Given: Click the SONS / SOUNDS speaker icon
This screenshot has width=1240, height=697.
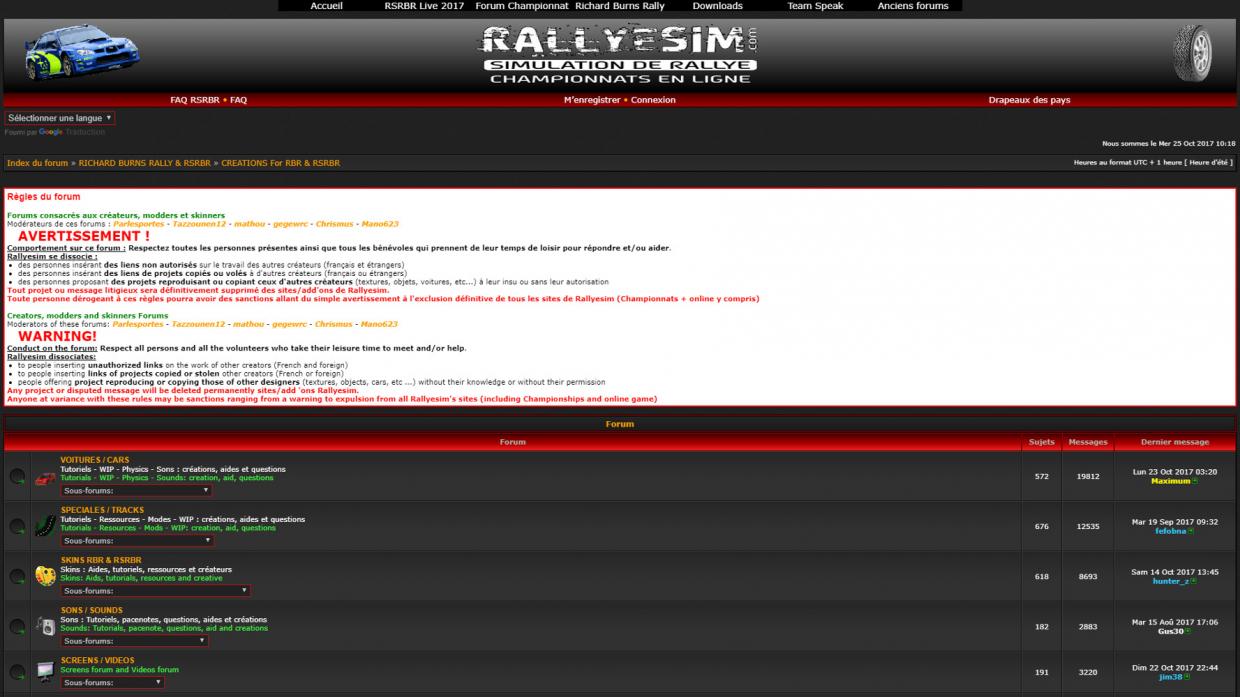Looking at the screenshot, I should pyautogui.click(x=45, y=626).
